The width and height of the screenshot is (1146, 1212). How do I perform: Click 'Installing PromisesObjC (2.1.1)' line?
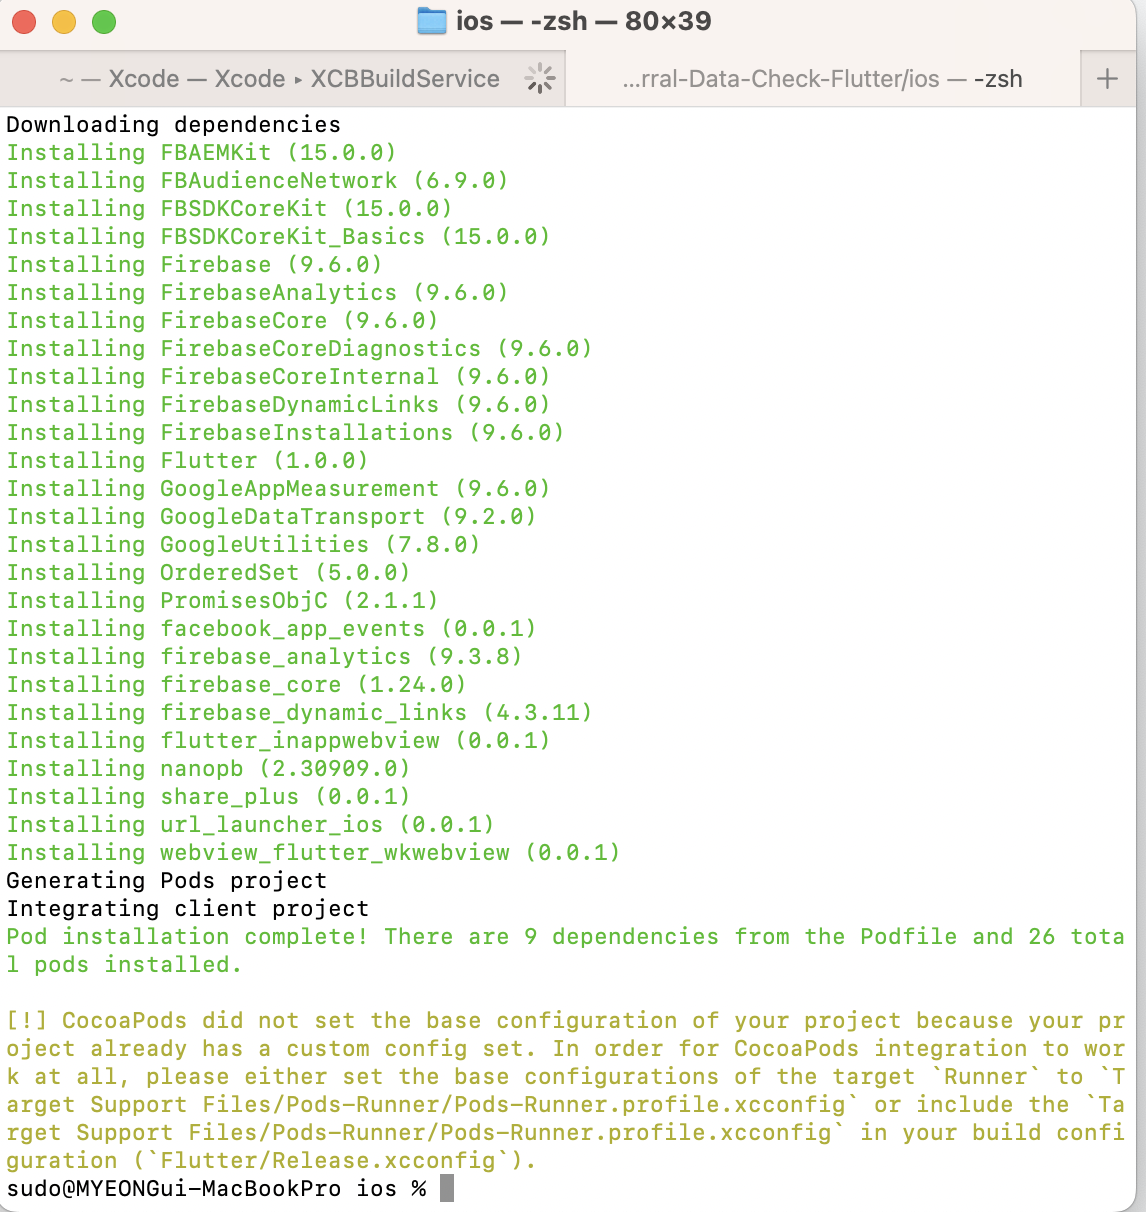click(223, 601)
